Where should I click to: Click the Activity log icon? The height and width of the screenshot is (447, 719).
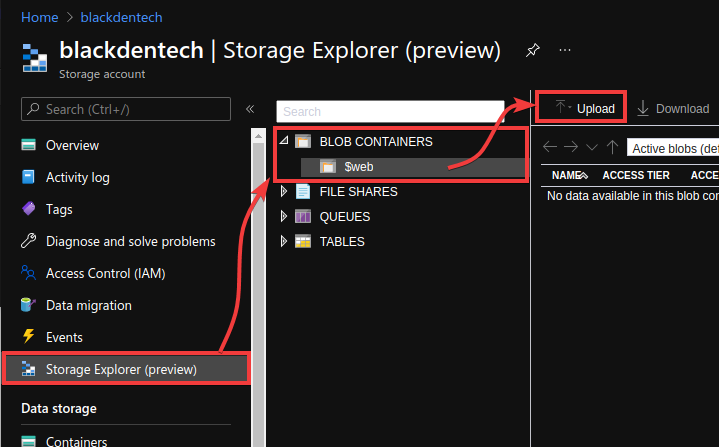pos(28,177)
